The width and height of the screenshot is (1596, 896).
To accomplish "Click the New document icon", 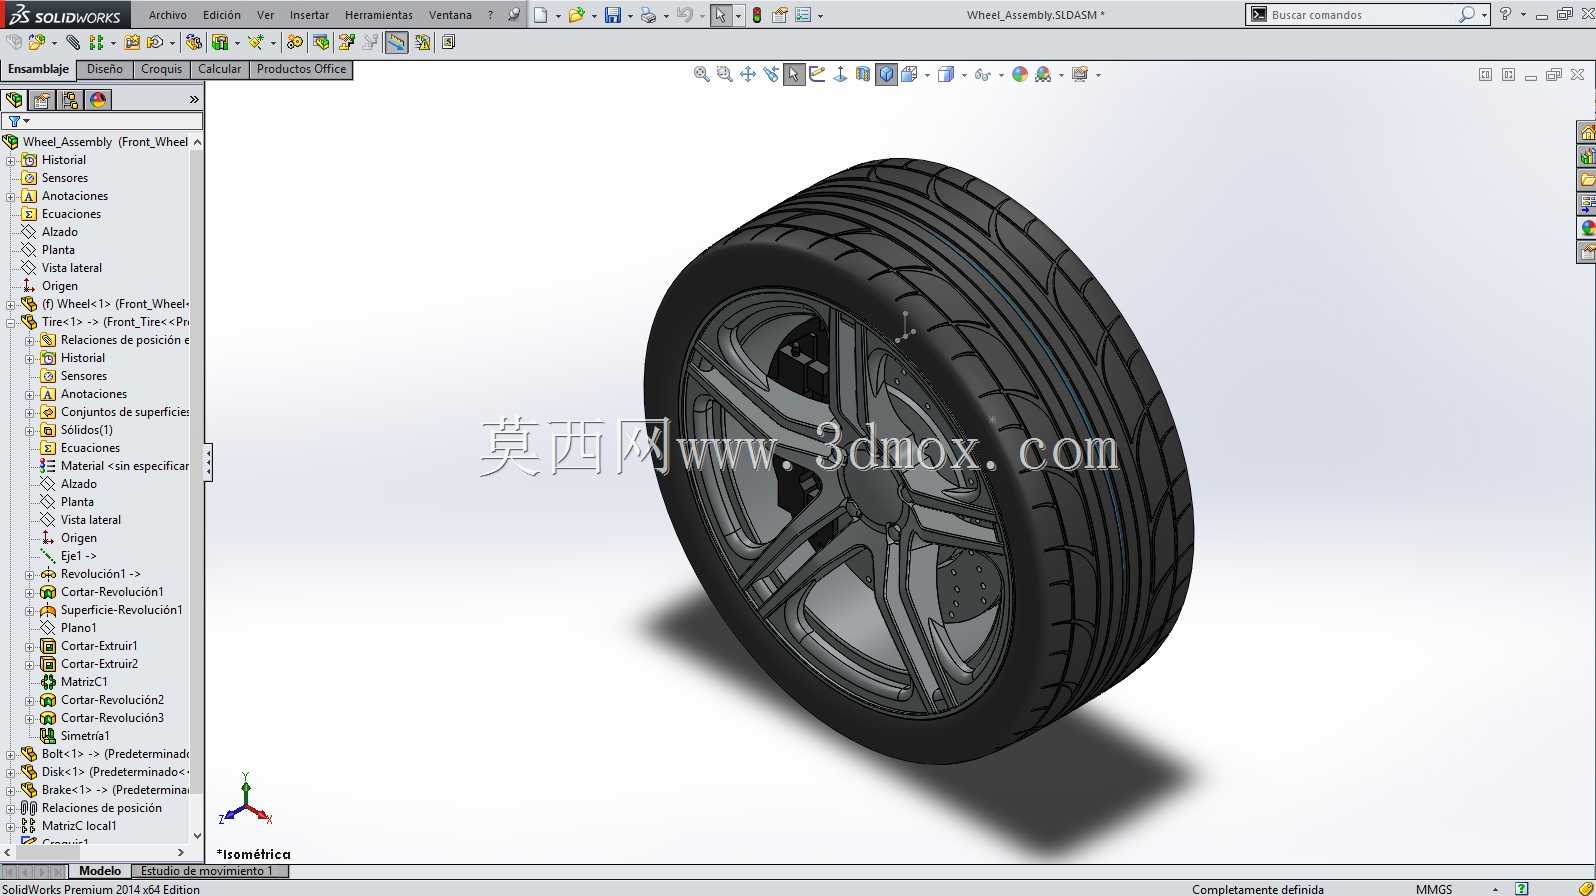I will point(541,15).
